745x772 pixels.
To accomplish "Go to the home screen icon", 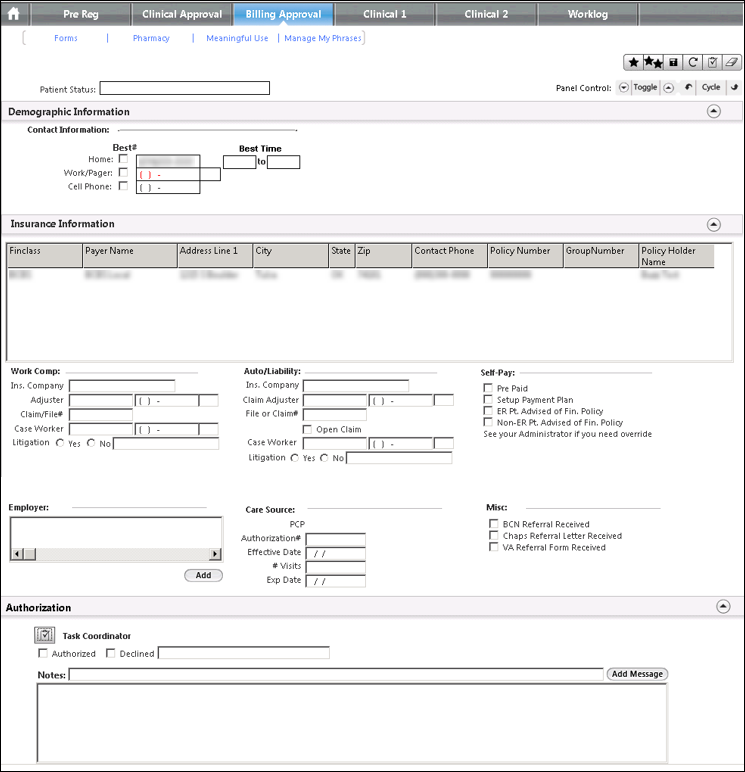I will [14, 14].
